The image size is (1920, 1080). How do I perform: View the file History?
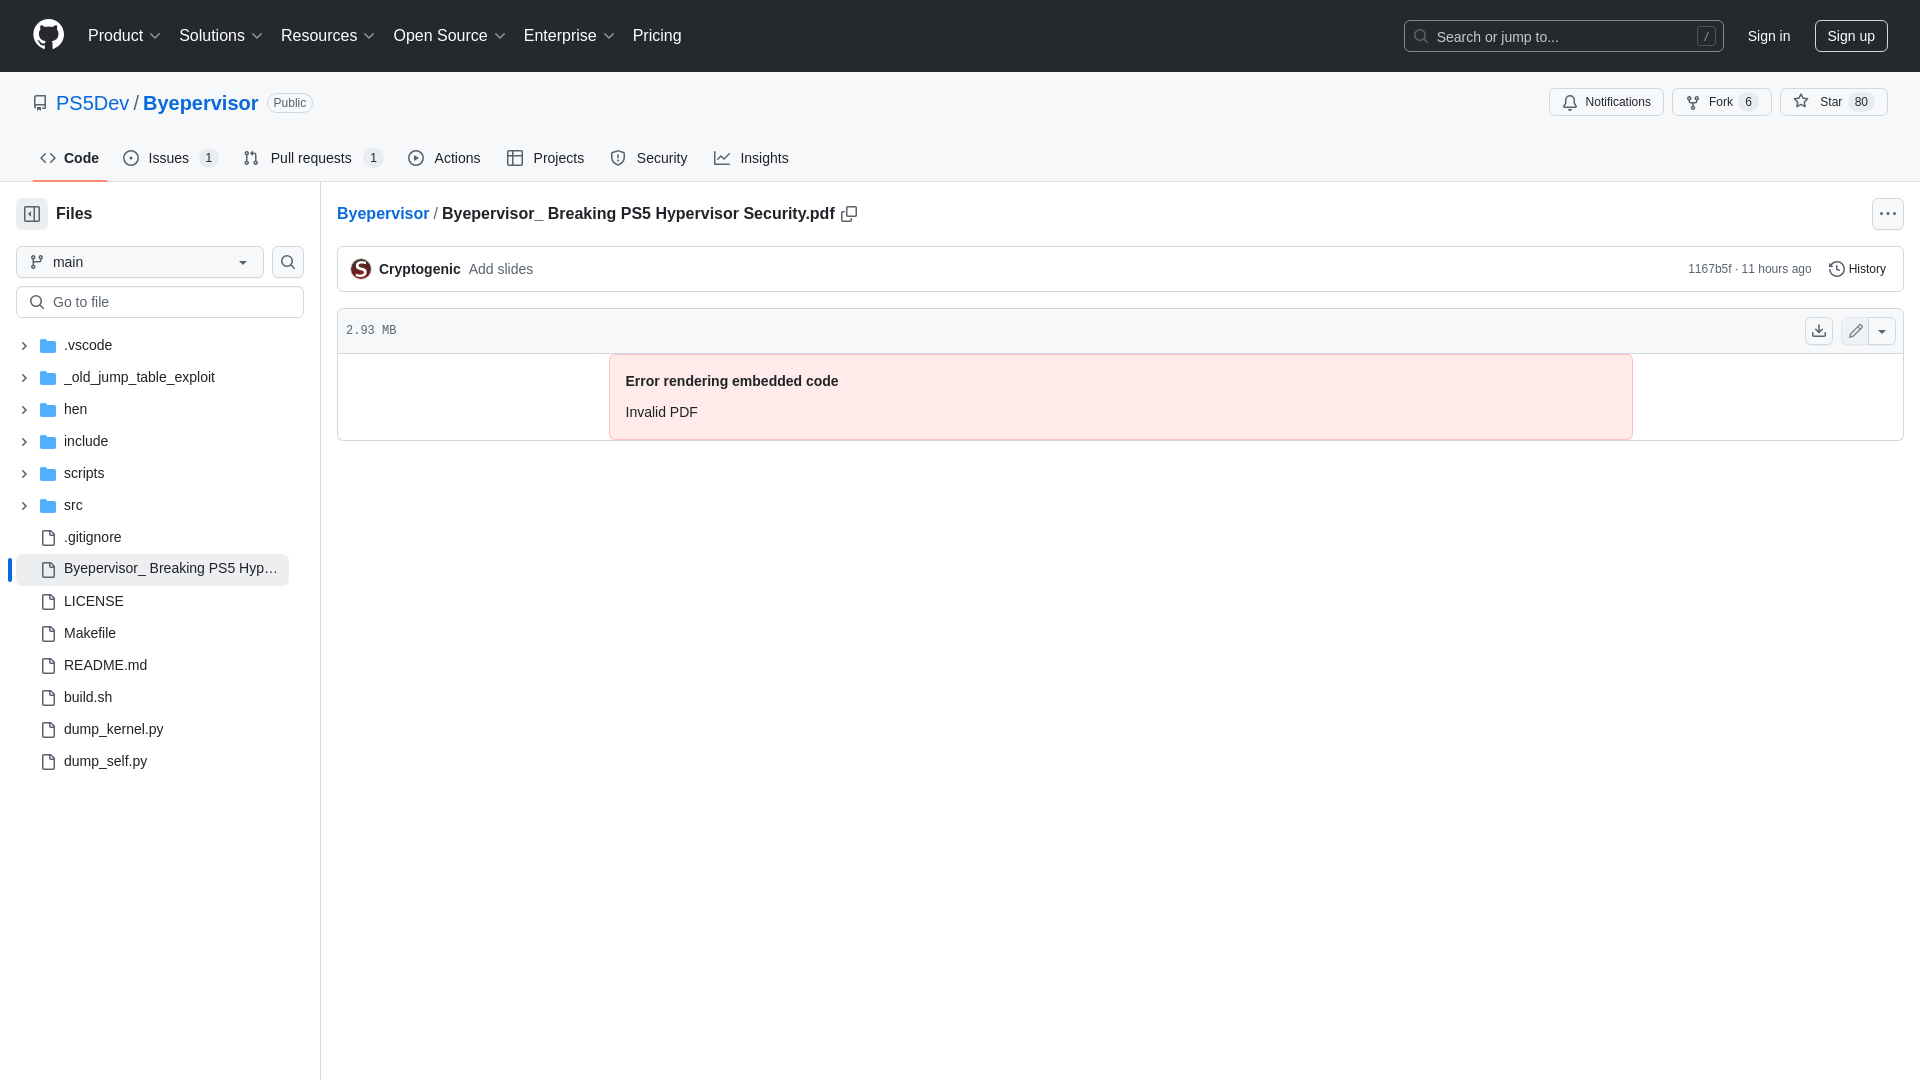pyautogui.click(x=1857, y=269)
